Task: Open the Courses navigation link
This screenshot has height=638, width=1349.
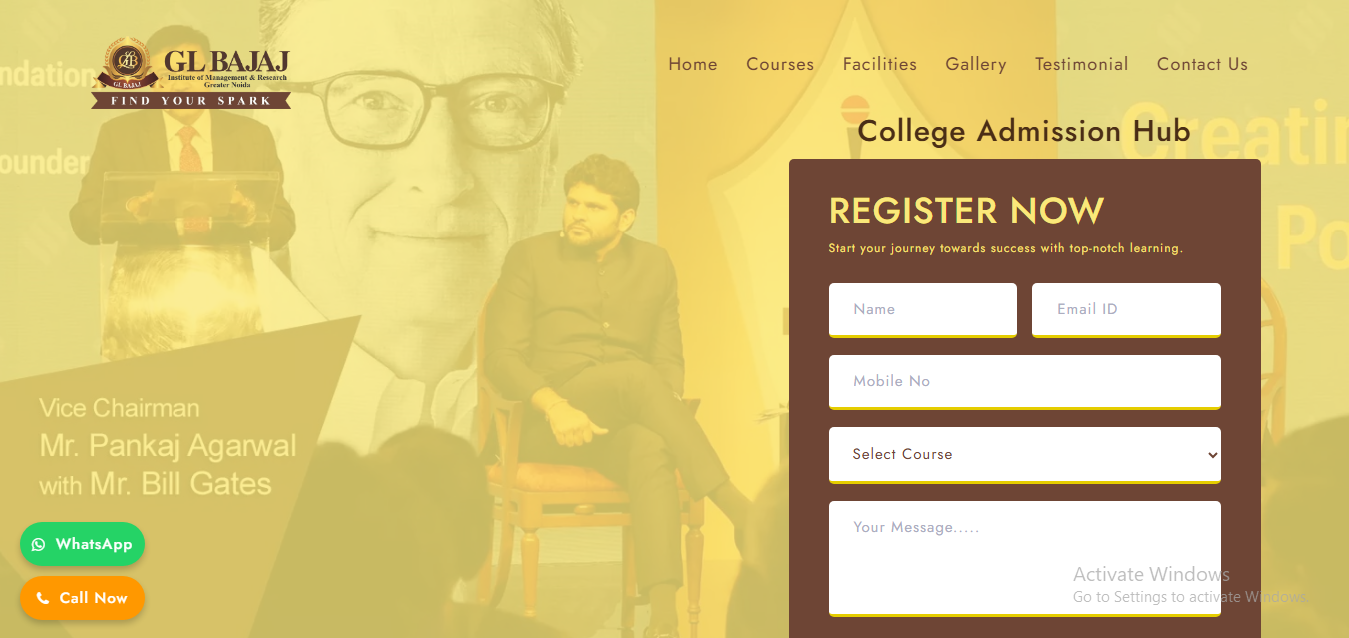Action: pos(779,63)
